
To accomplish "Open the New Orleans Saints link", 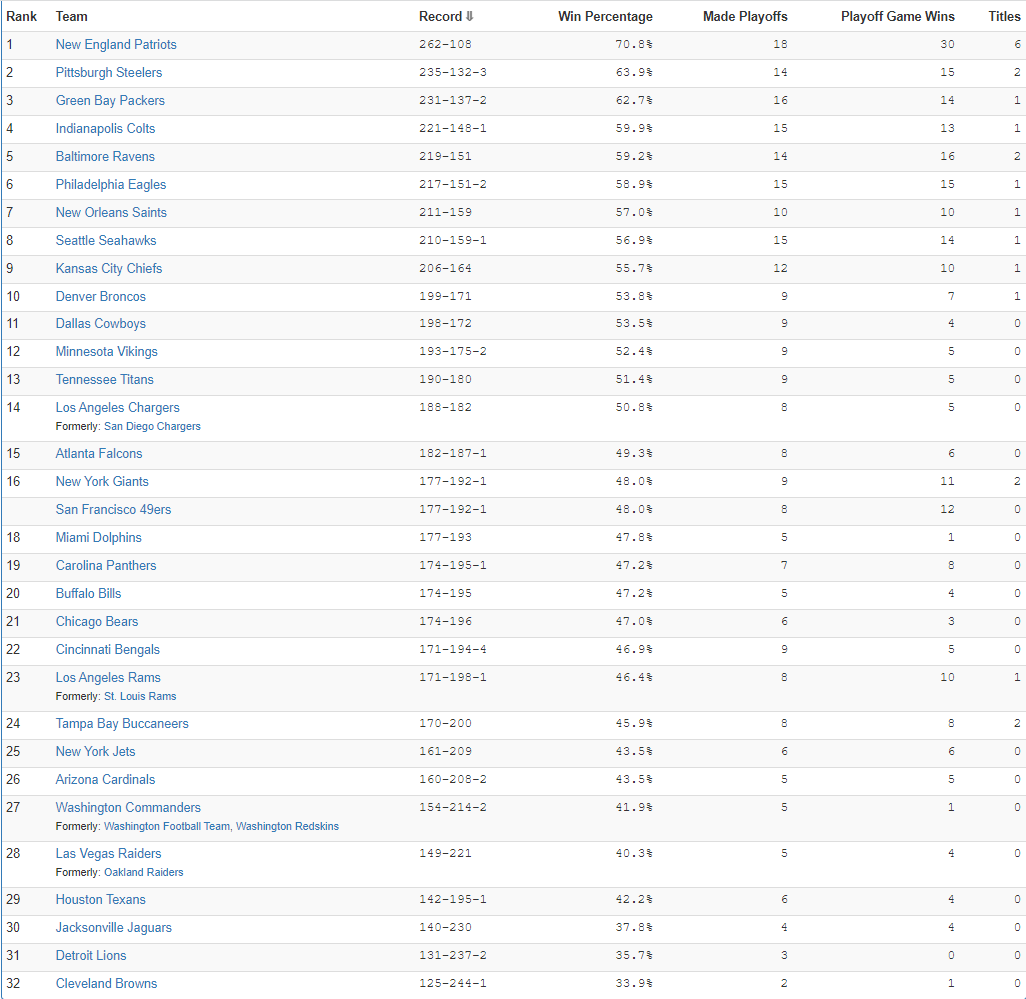I will click(x=111, y=213).
